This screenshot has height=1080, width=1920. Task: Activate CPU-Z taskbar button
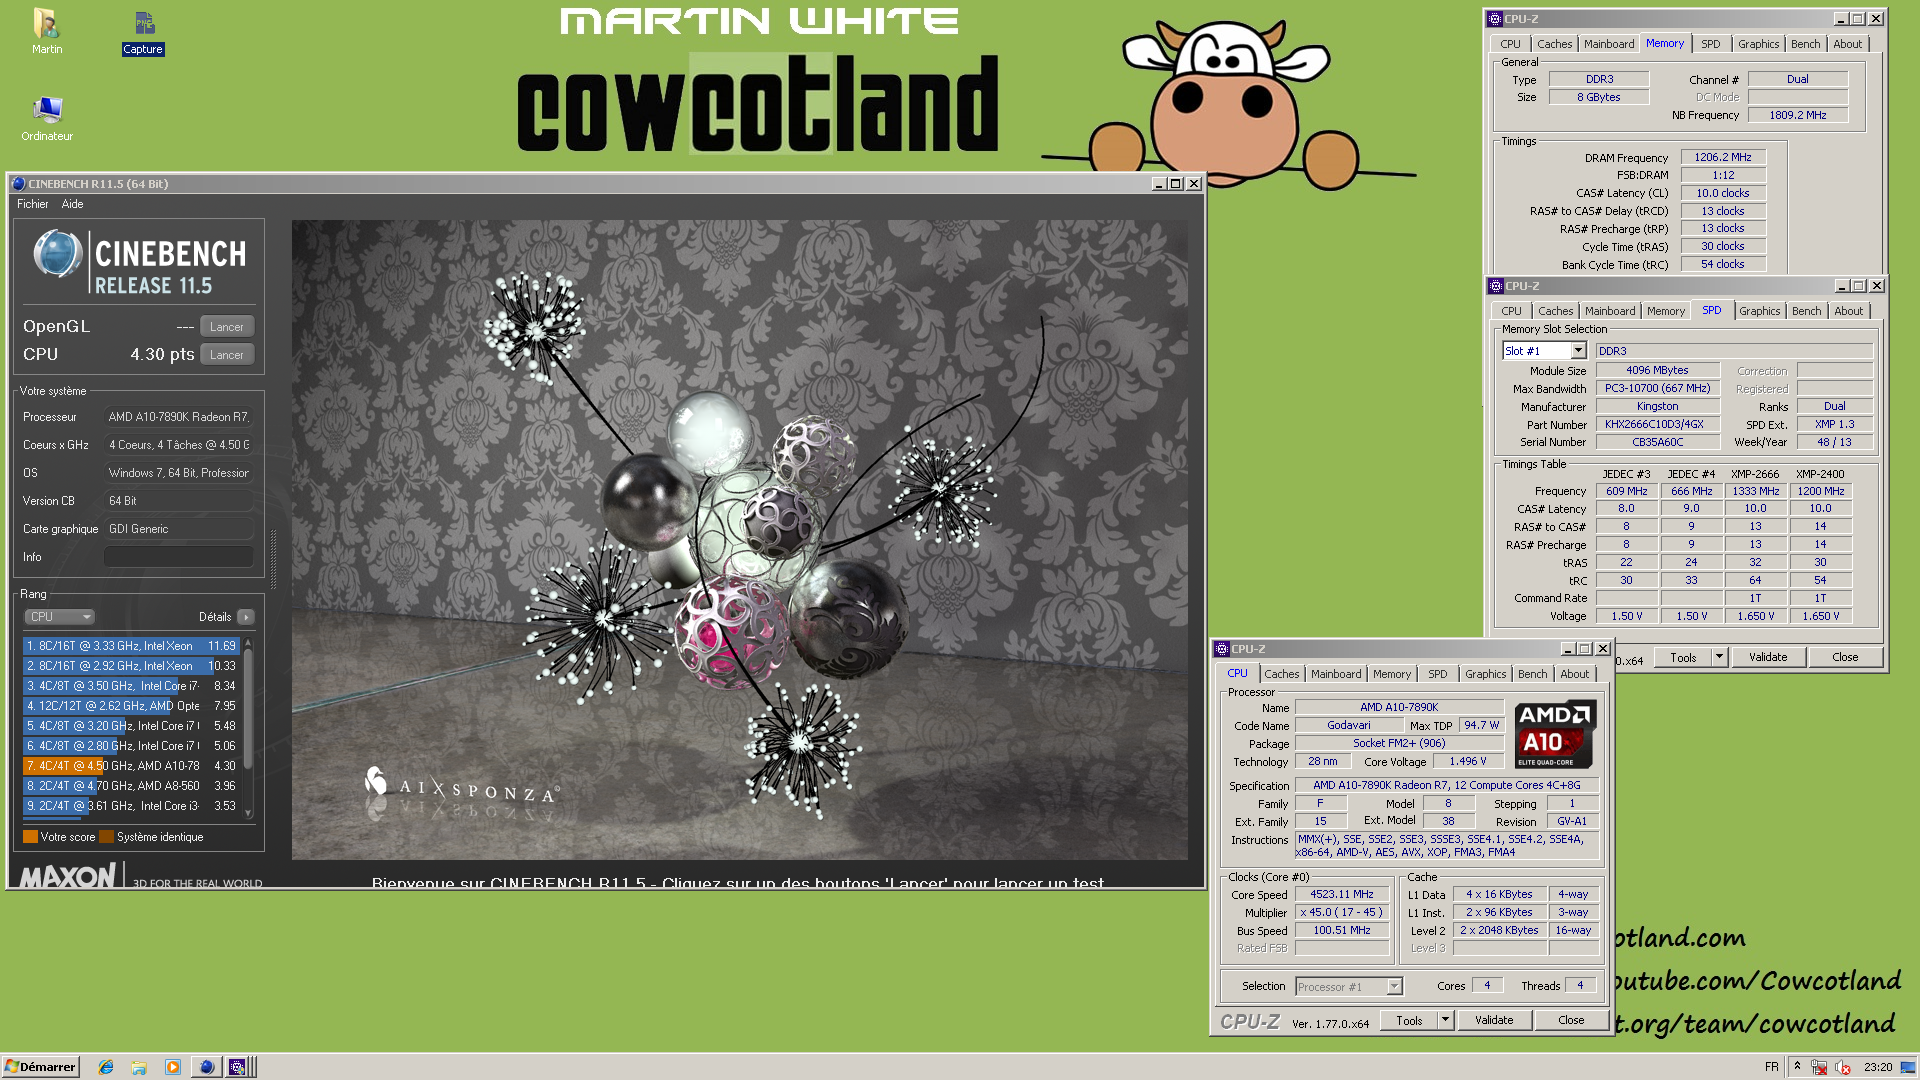[x=237, y=1067]
